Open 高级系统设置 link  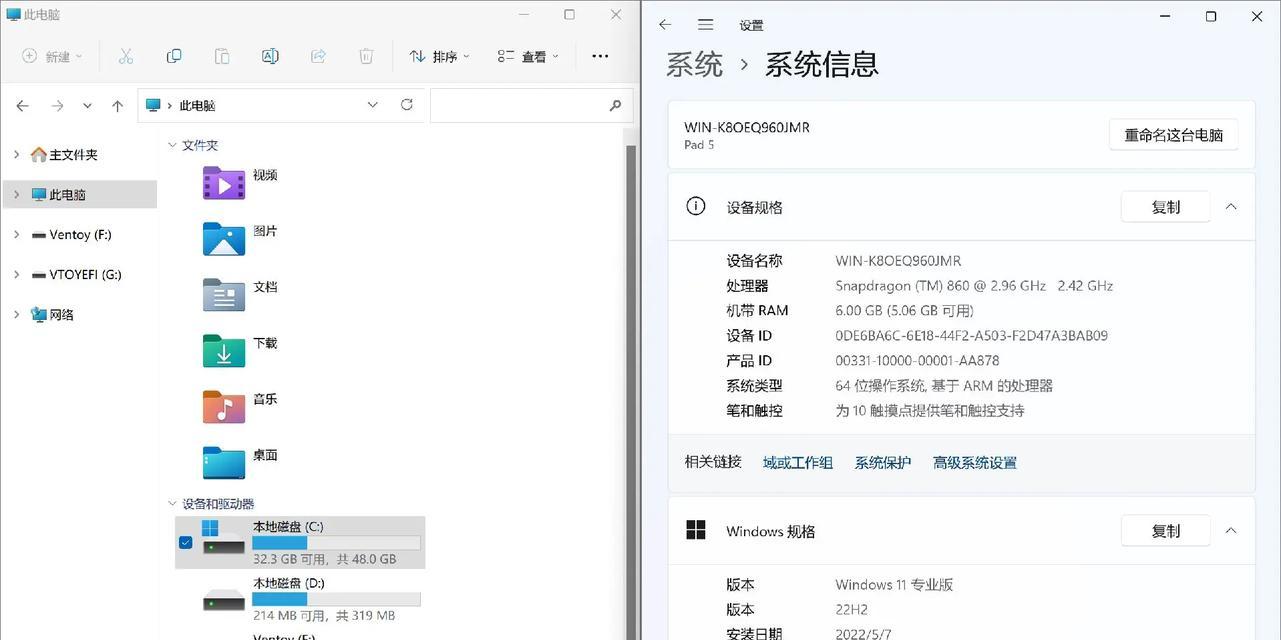click(975, 462)
